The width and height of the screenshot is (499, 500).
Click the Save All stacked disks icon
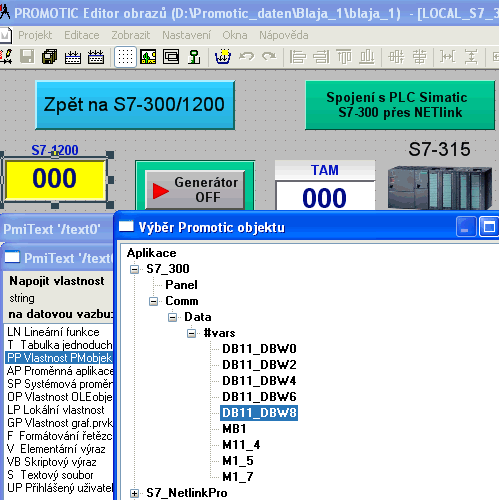click(50, 57)
